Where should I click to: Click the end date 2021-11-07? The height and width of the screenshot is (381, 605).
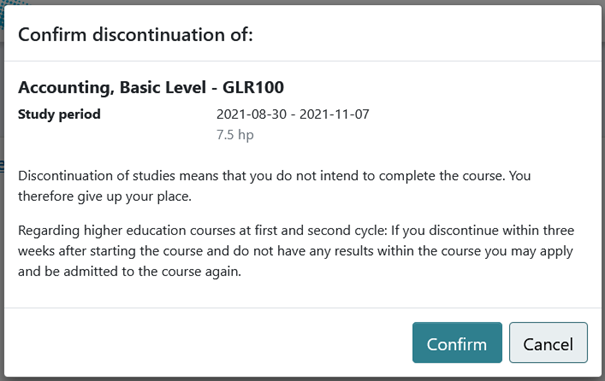click(334, 114)
